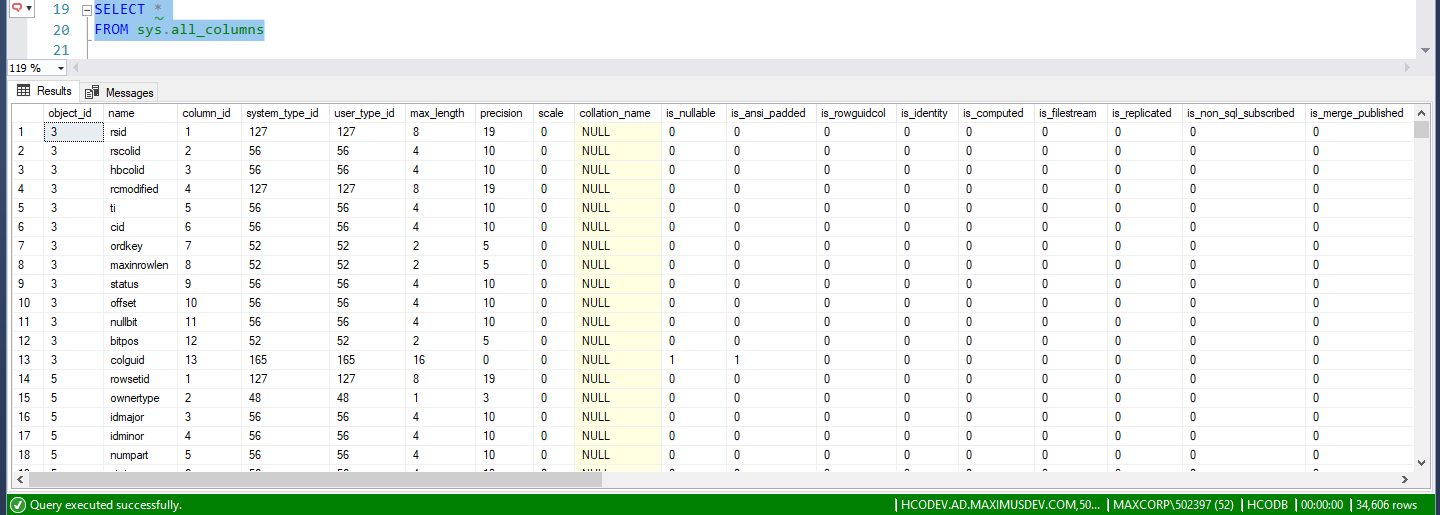This screenshot has height=515, width=1440.
Task: Select the user_type_id column header
Action: [367, 113]
